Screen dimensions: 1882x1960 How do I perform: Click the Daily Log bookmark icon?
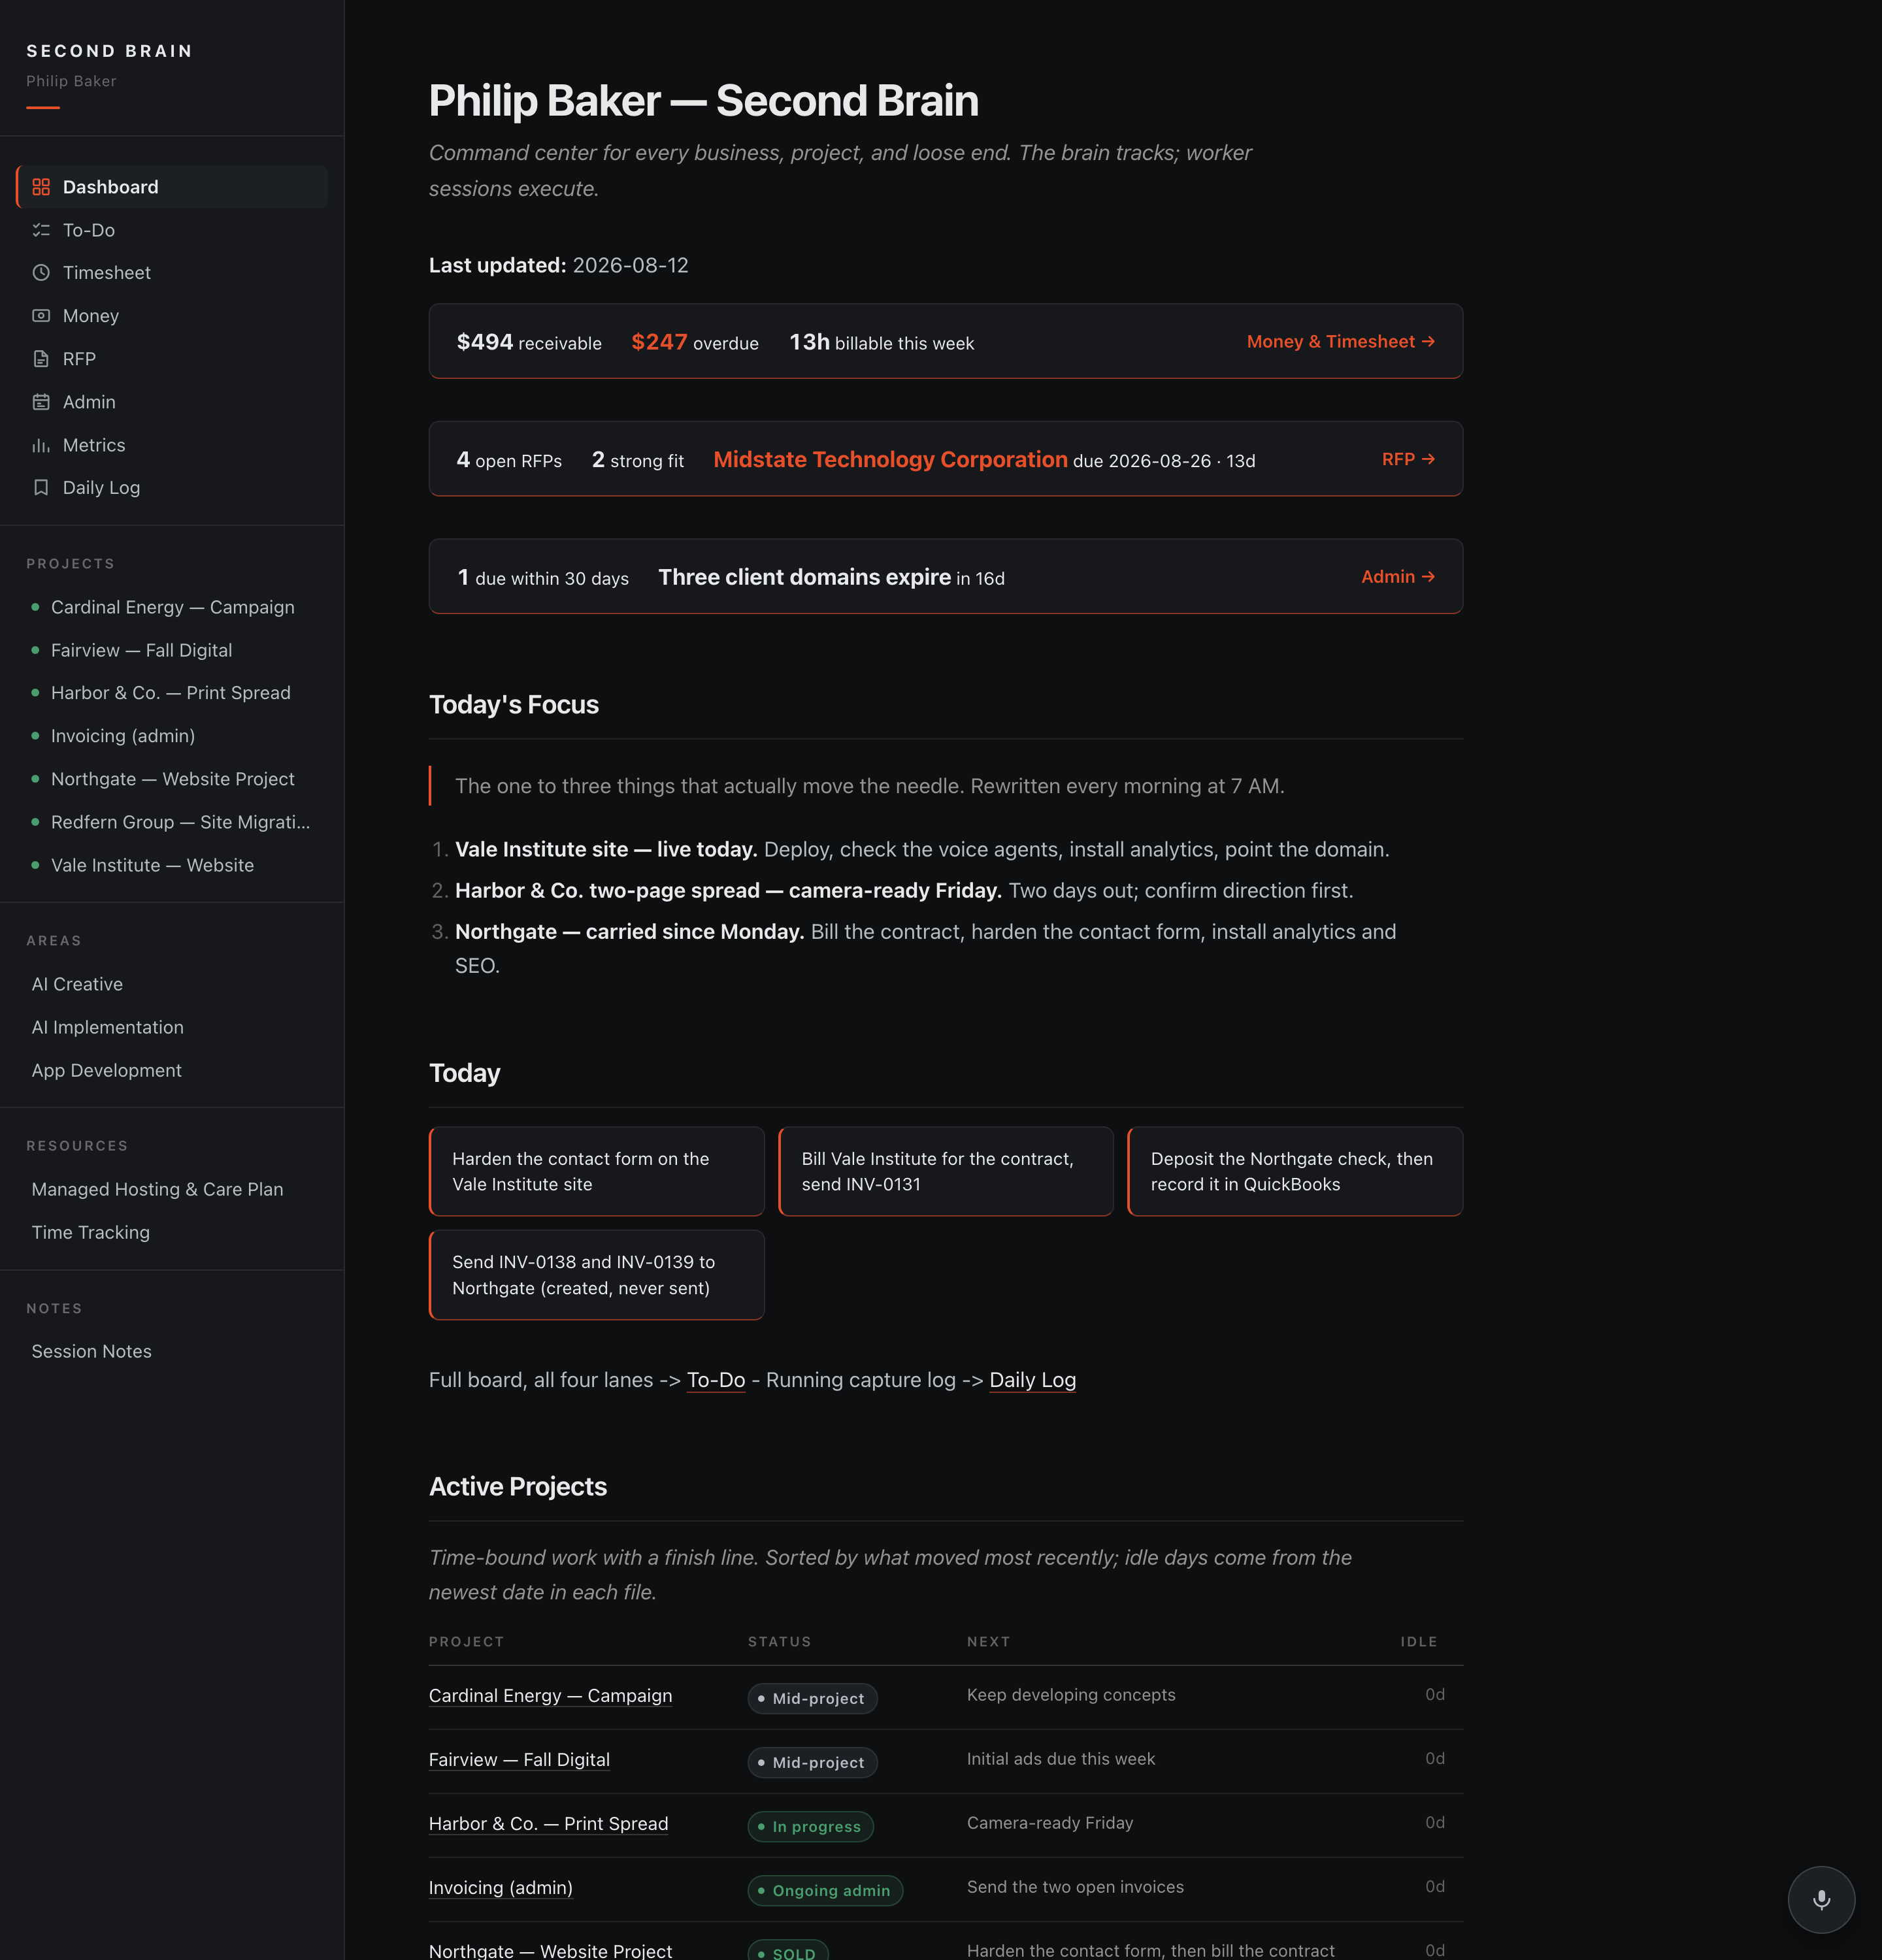(x=41, y=488)
